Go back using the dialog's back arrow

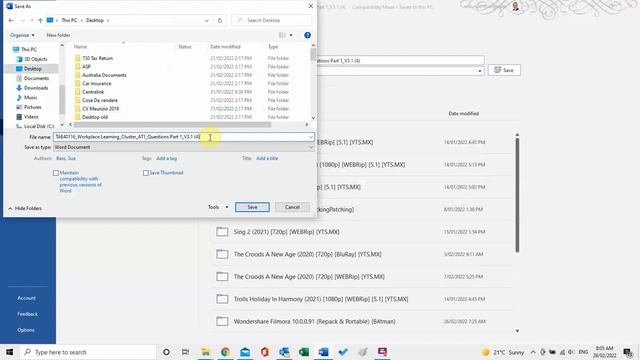tap(11, 20)
